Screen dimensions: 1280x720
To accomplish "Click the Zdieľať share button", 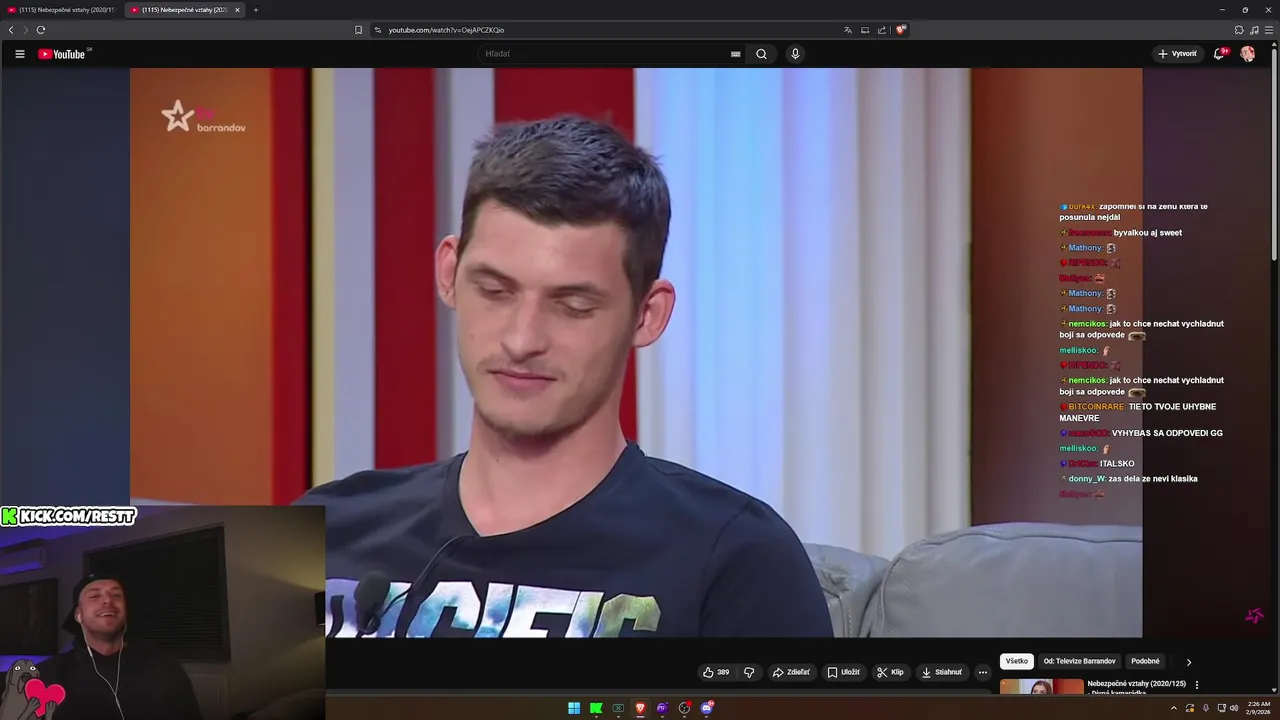I will (791, 672).
